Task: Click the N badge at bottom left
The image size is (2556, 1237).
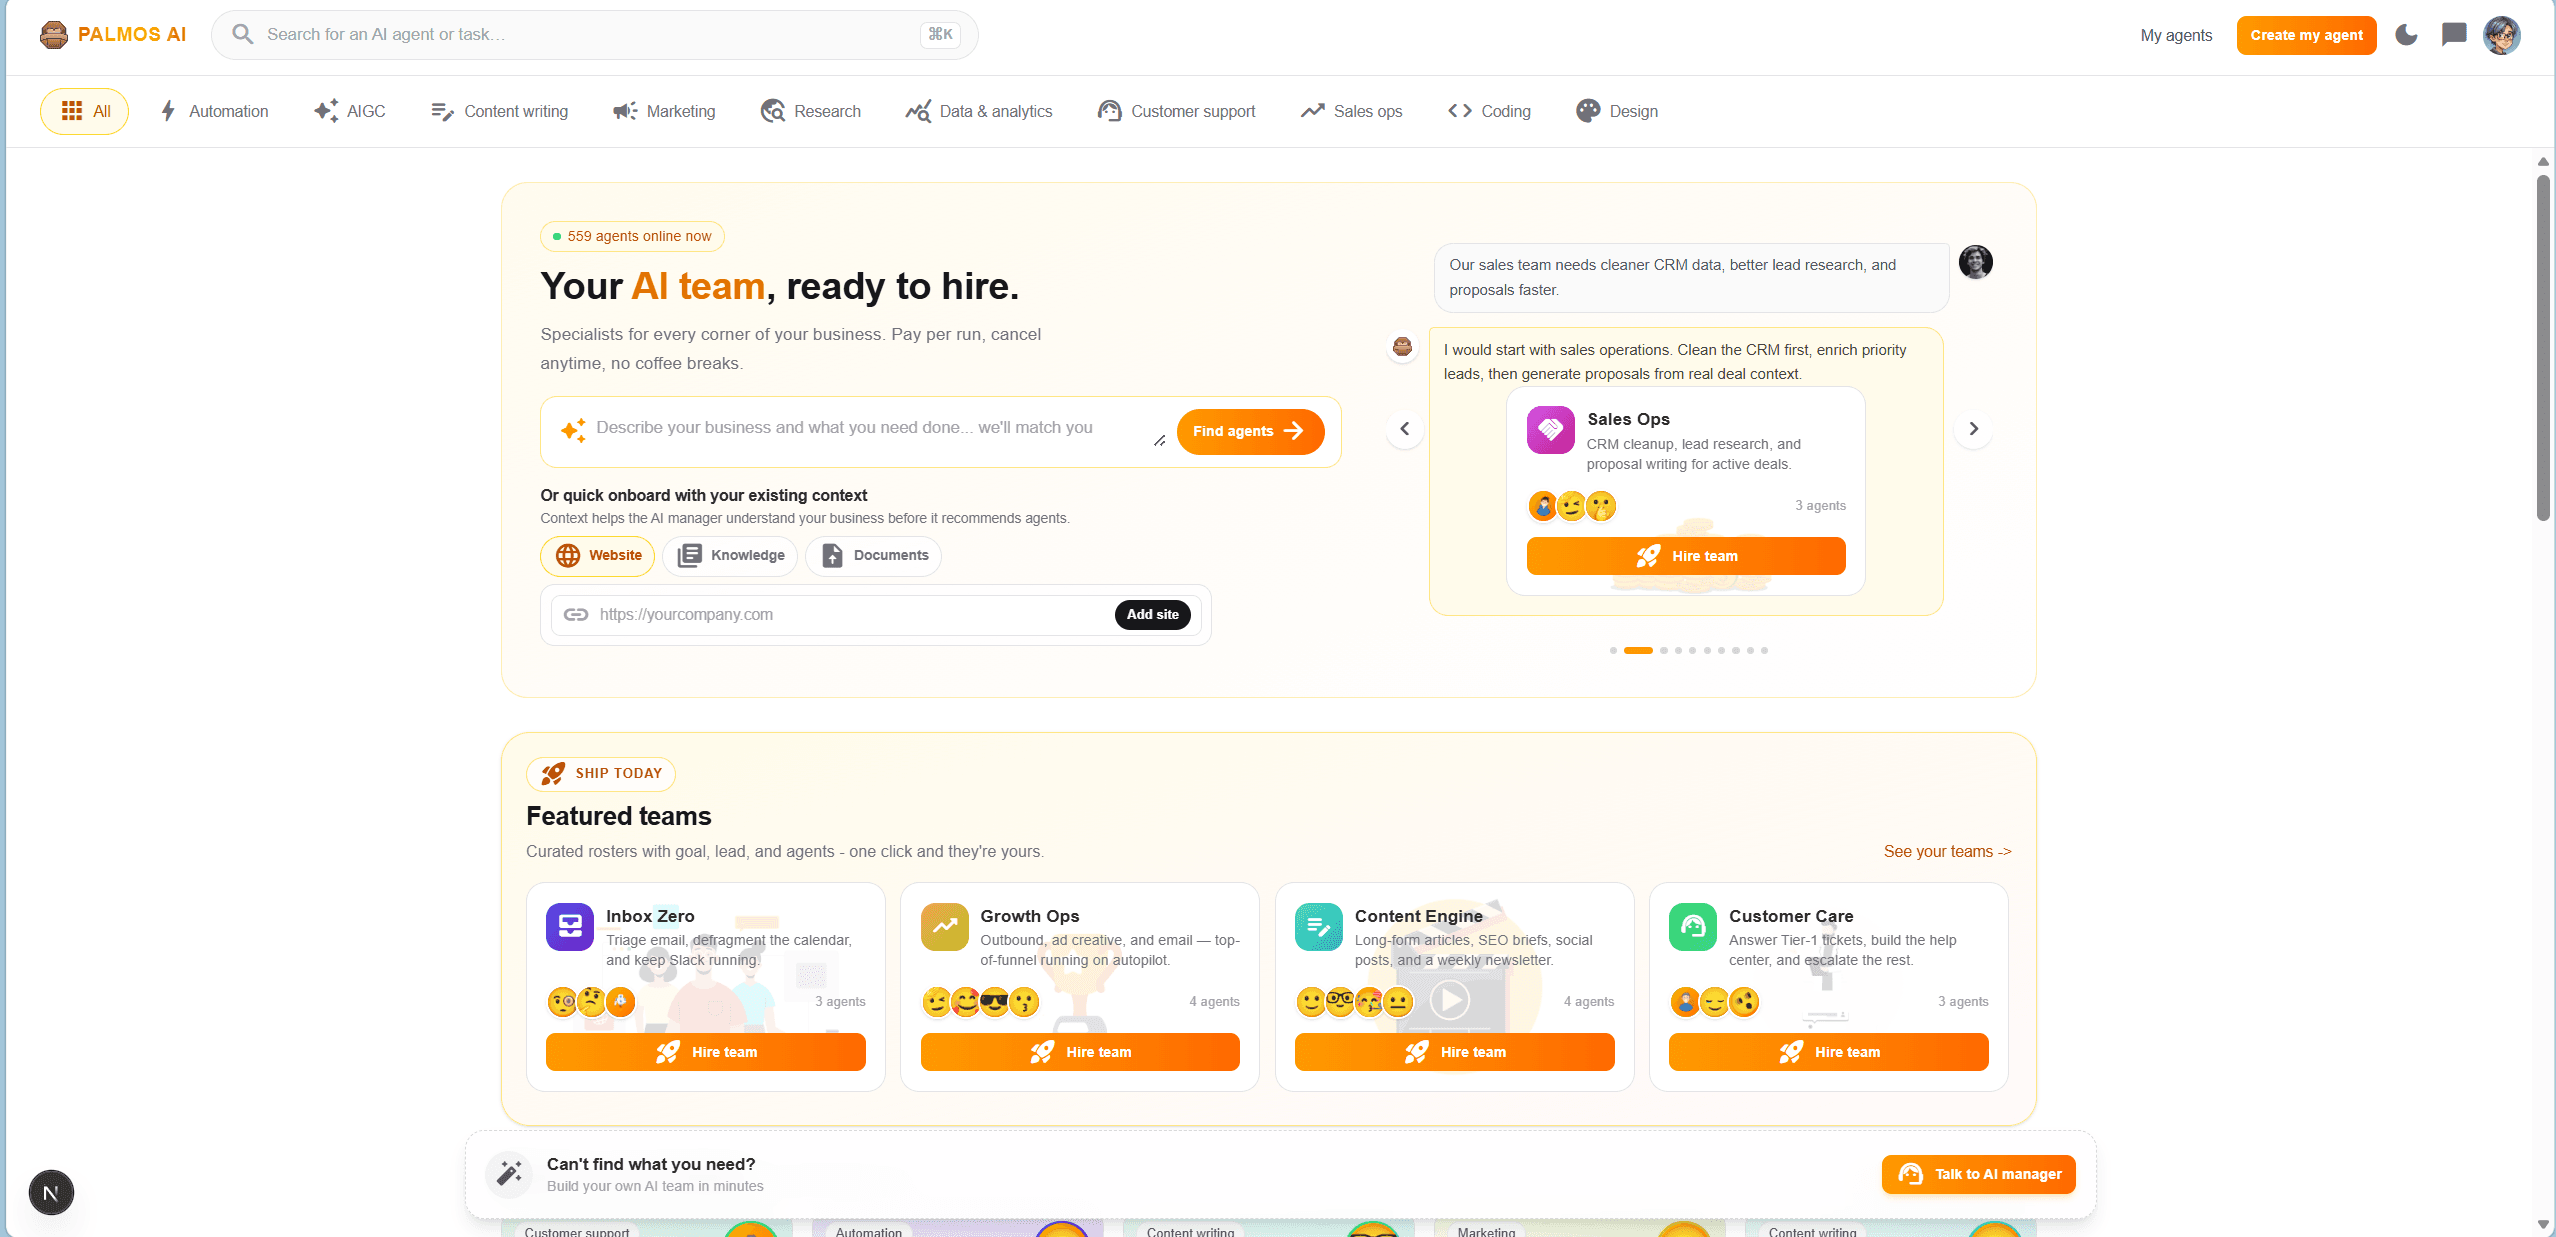Action: (51, 1193)
